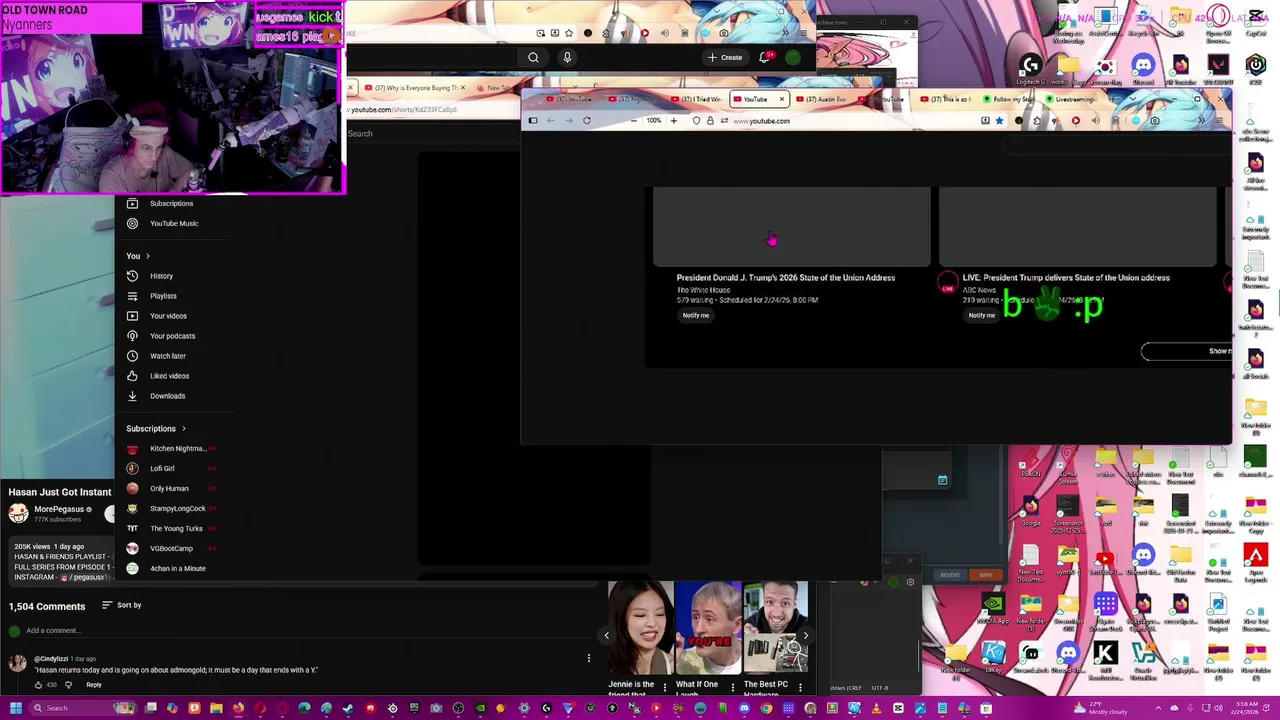
Task: Show next Shorts with the right arrow
Action: pos(805,636)
